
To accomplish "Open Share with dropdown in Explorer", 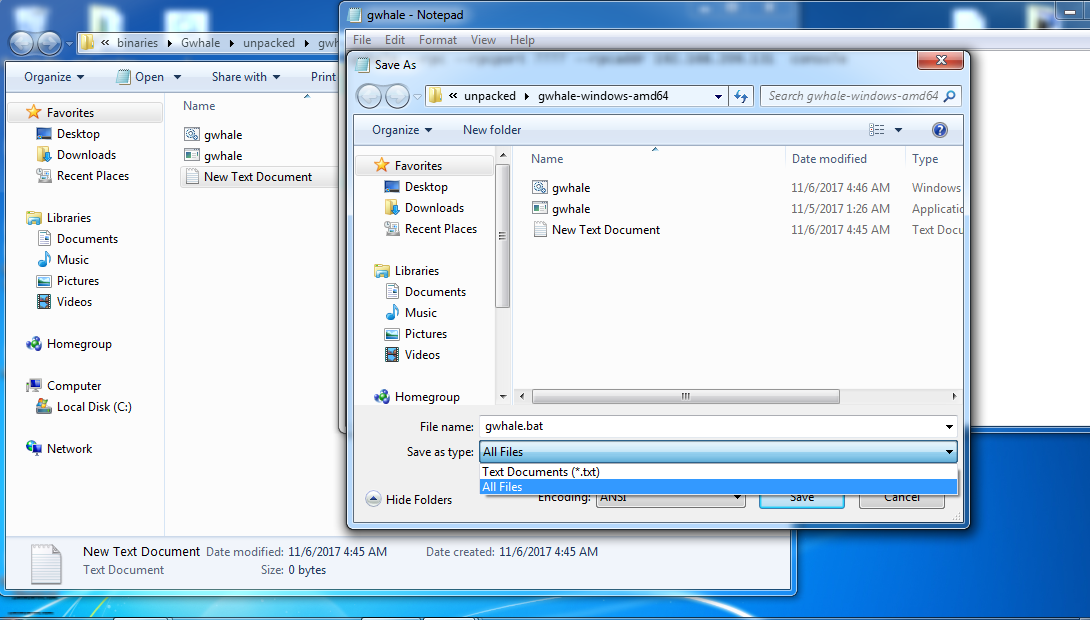I will tap(246, 76).
